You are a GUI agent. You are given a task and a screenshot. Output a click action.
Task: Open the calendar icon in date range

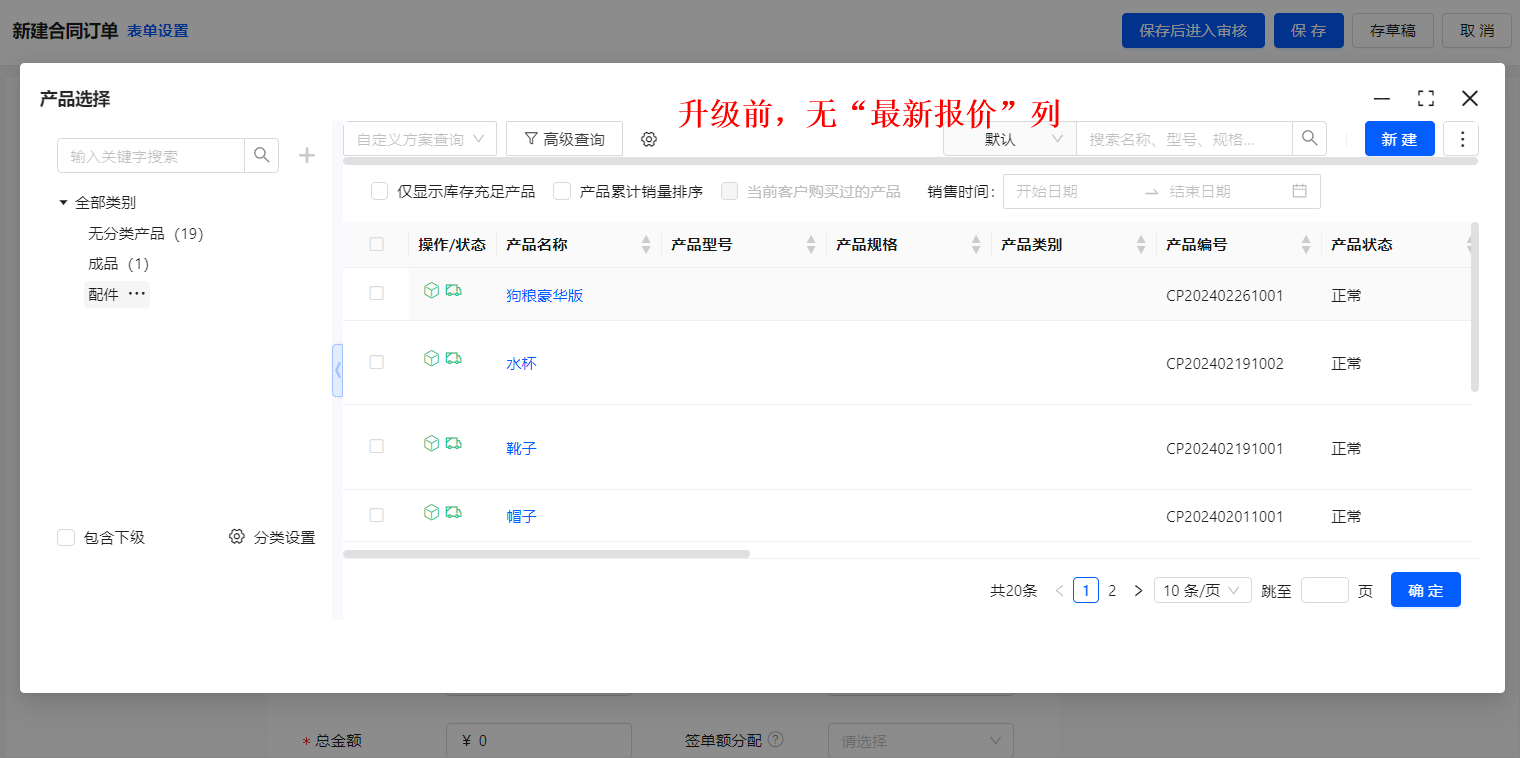[x=1300, y=191]
